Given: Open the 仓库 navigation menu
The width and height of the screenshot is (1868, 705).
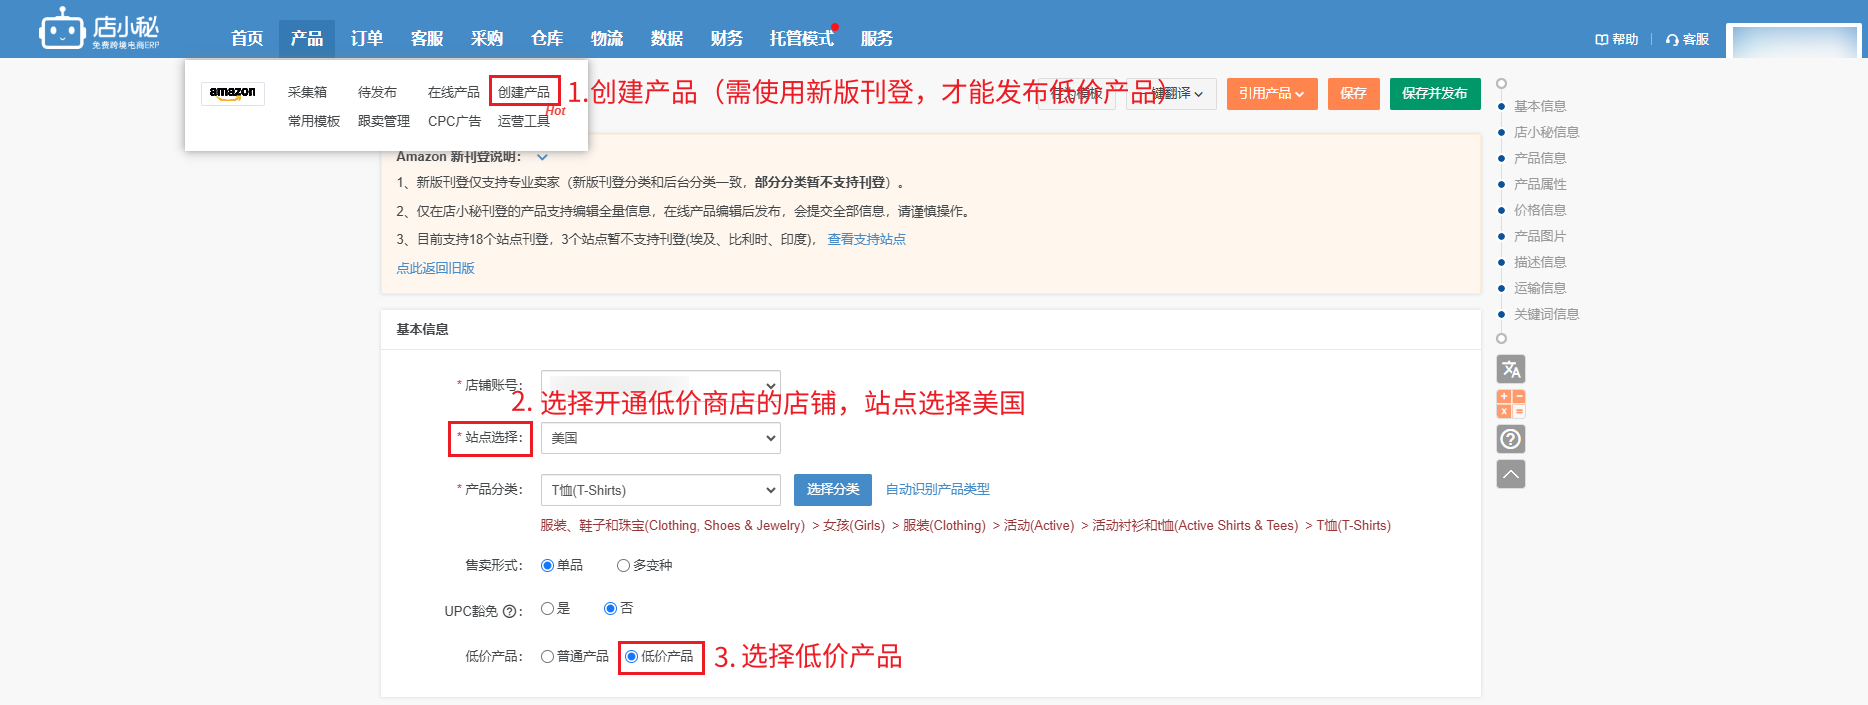Looking at the screenshot, I should 547,38.
